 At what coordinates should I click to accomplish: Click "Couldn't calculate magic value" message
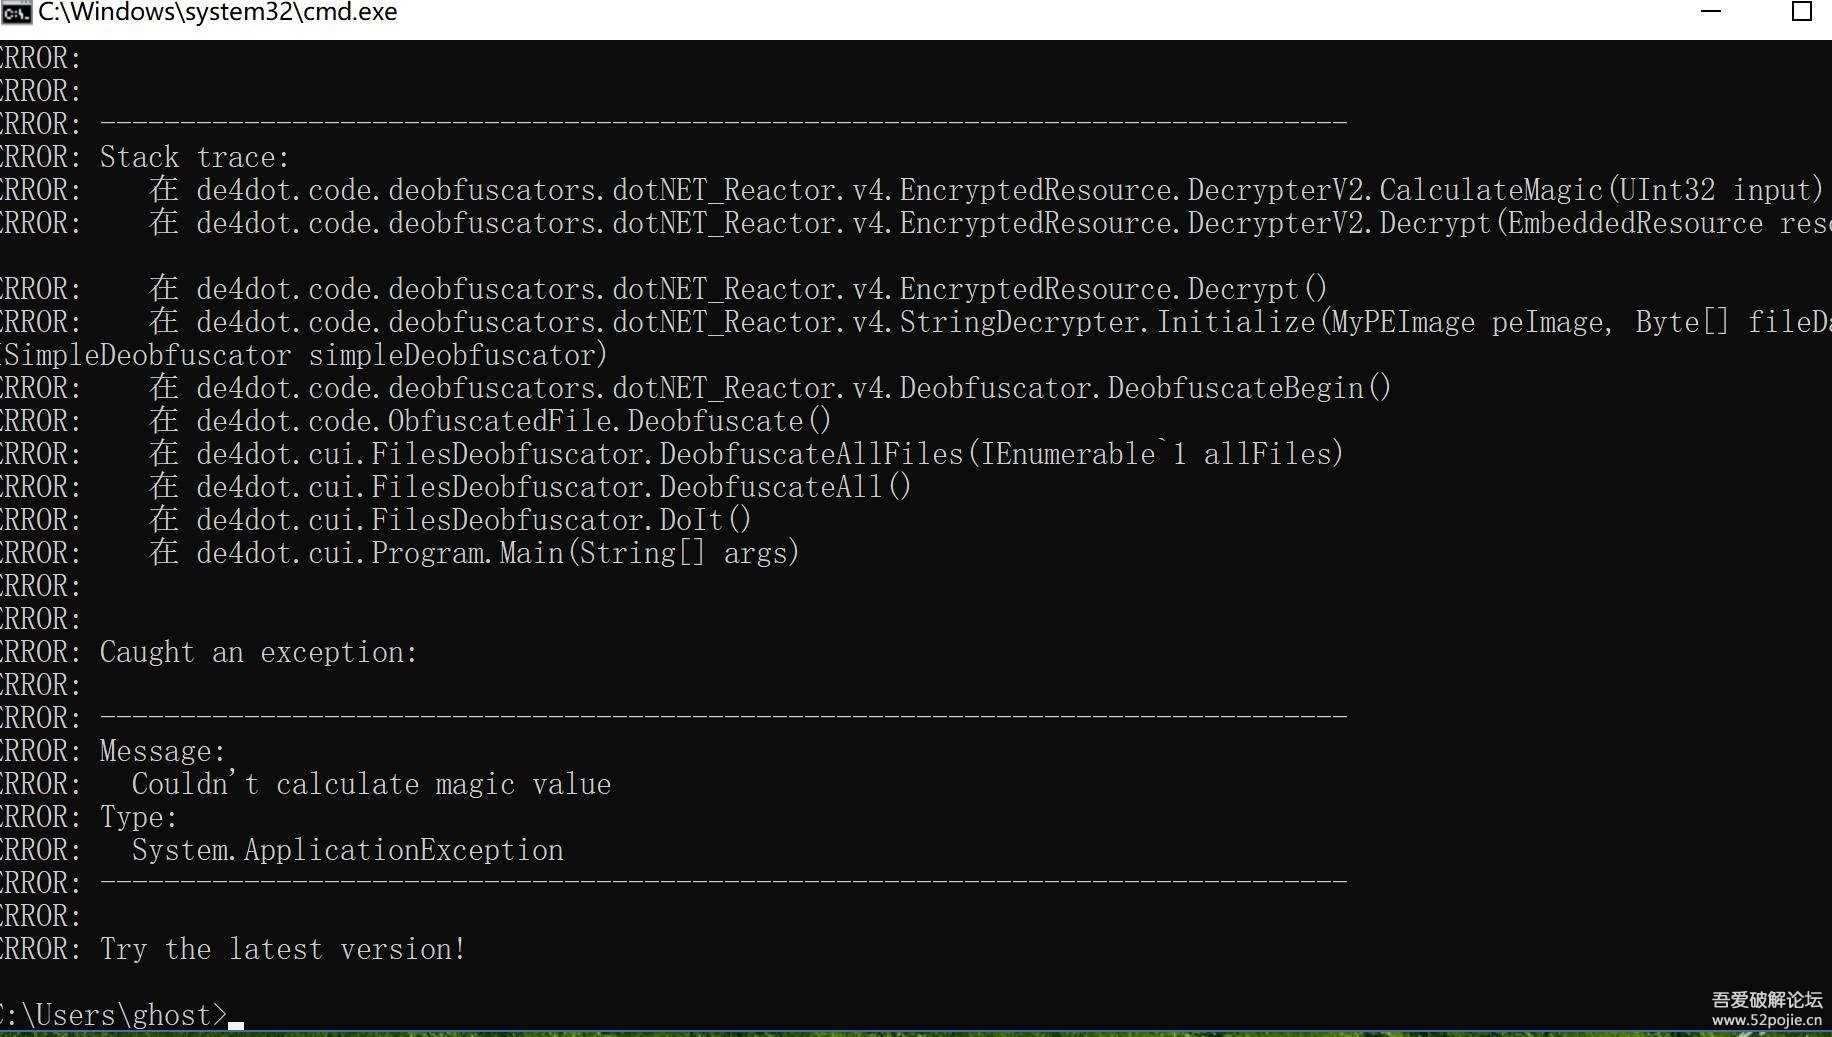tap(371, 784)
